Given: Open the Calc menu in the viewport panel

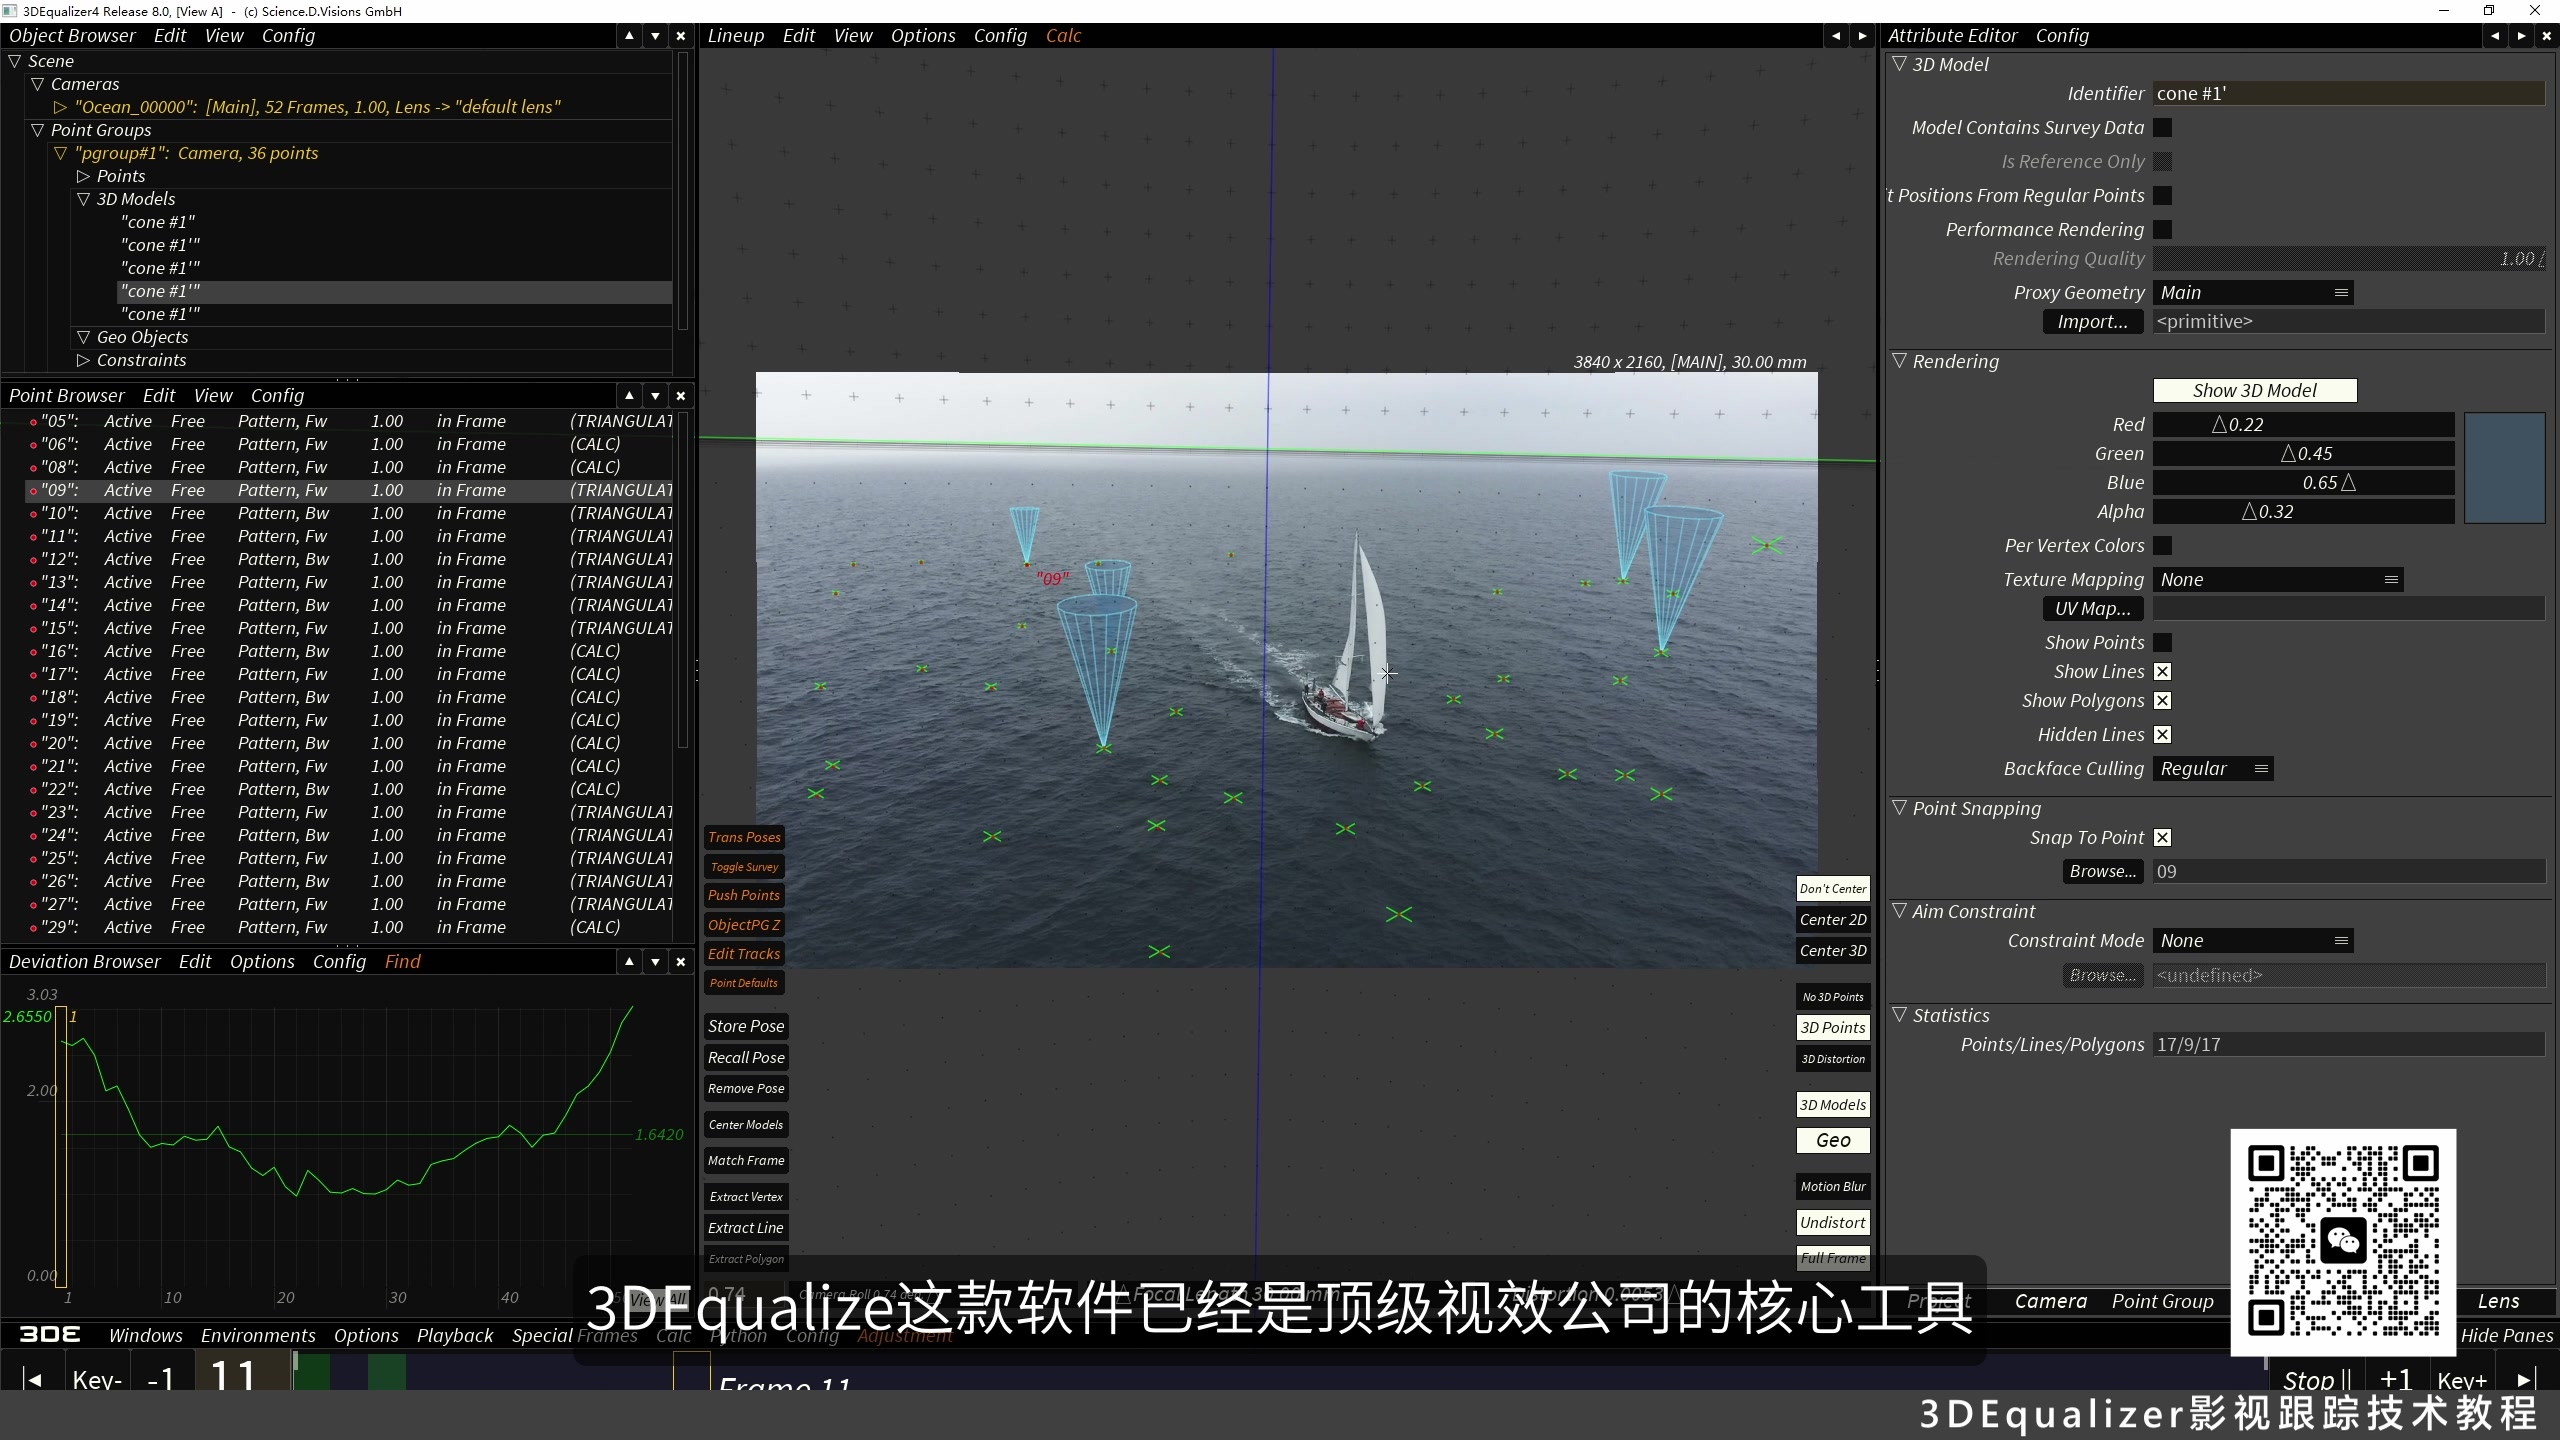Looking at the screenshot, I should pyautogui.click(x=1062, y=35).
